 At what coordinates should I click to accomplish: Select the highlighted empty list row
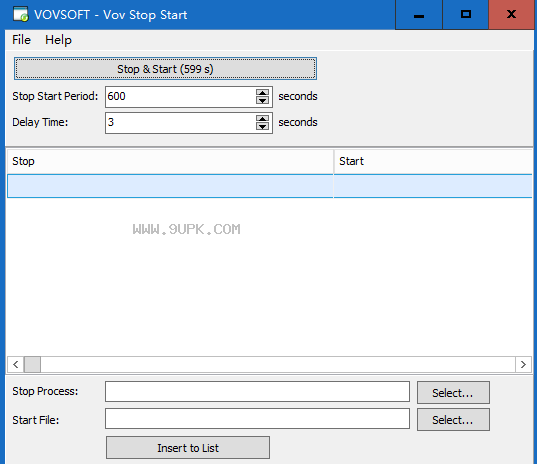point(270,186)
